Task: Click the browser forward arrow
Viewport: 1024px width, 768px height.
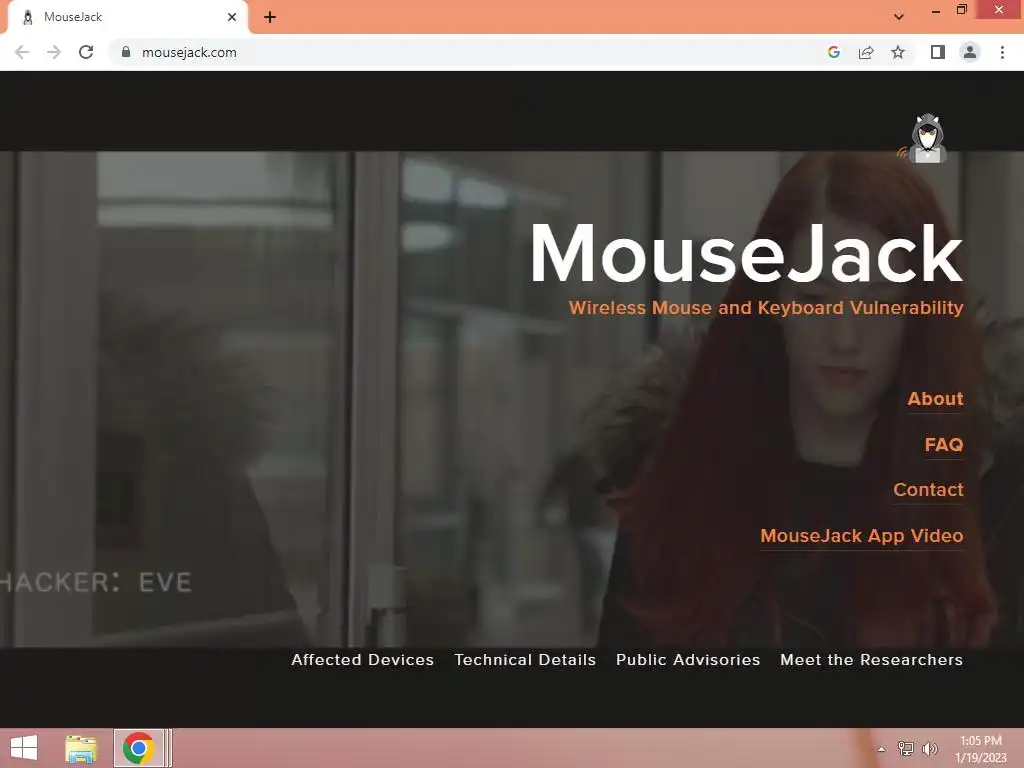Action: tap(54, 52)
